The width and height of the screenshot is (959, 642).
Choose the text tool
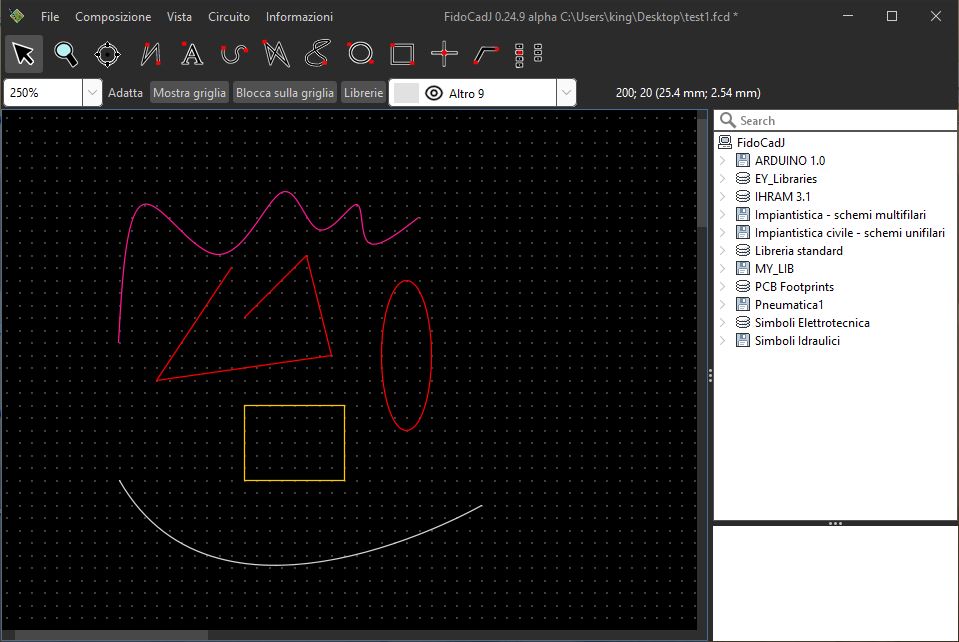(x=192, y=54)
